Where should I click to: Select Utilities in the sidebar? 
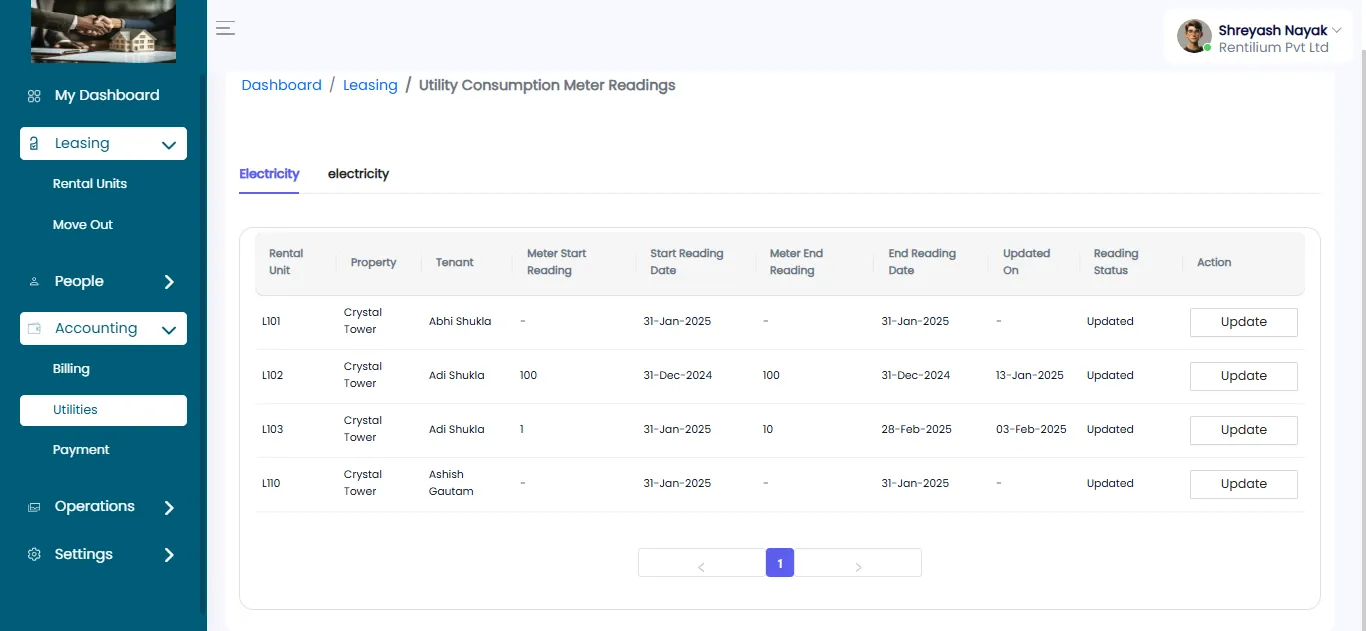click(x=103, y=410)
